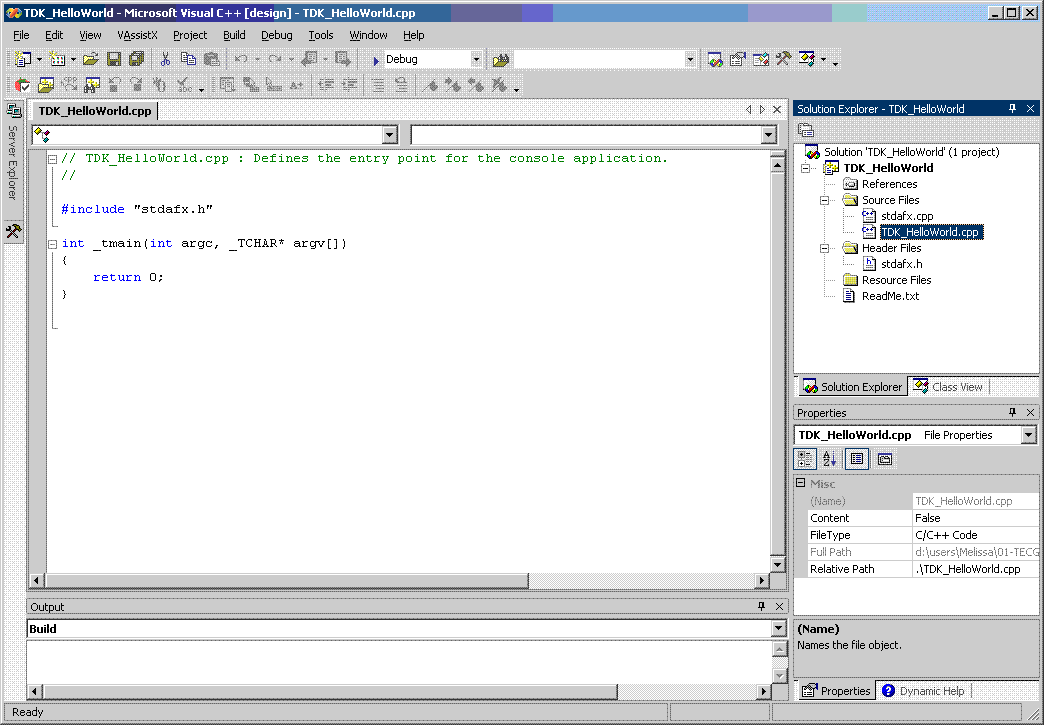
Task: Open the Server Explorer sidebar icon
Action: point(13,111)
